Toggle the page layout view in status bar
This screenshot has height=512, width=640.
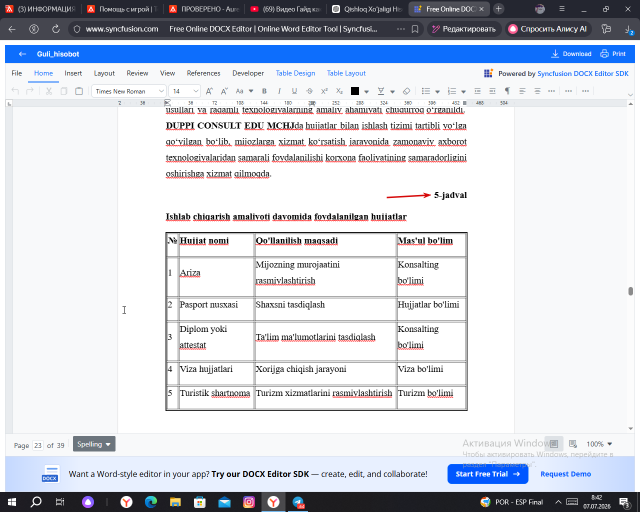pos(554,444)
